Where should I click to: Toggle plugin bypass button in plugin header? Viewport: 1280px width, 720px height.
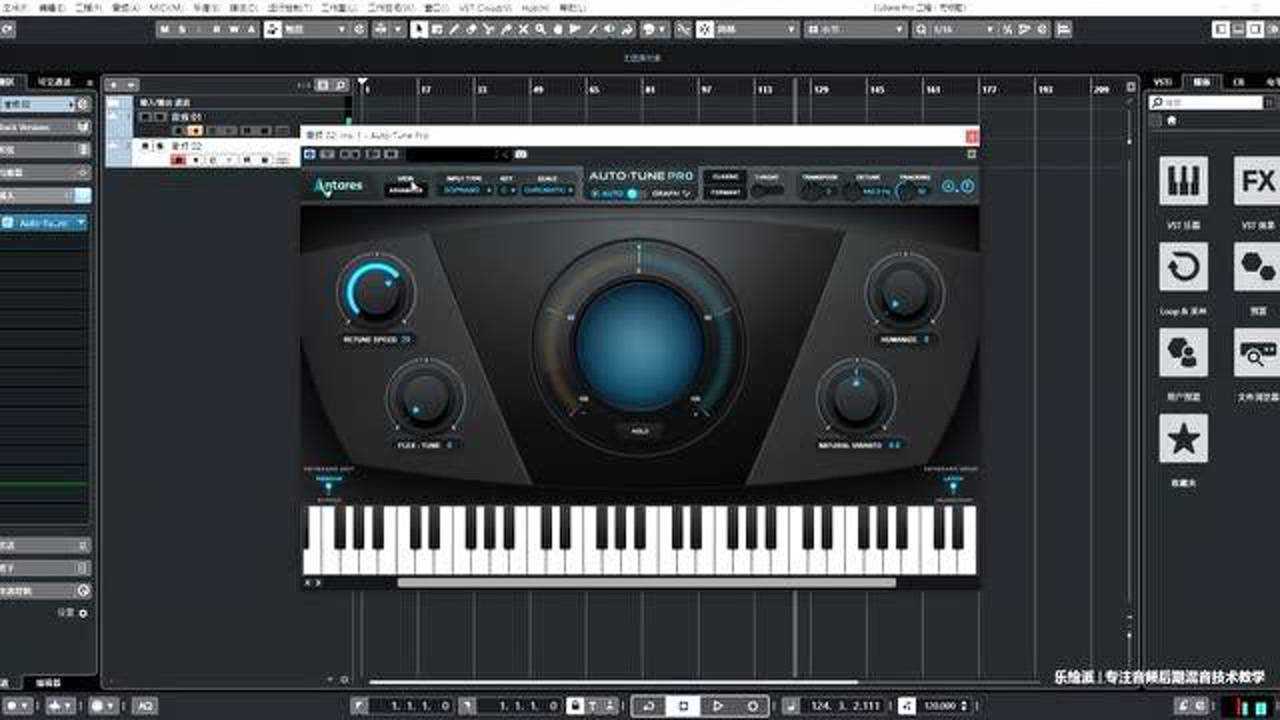click(x=309, y=154)
